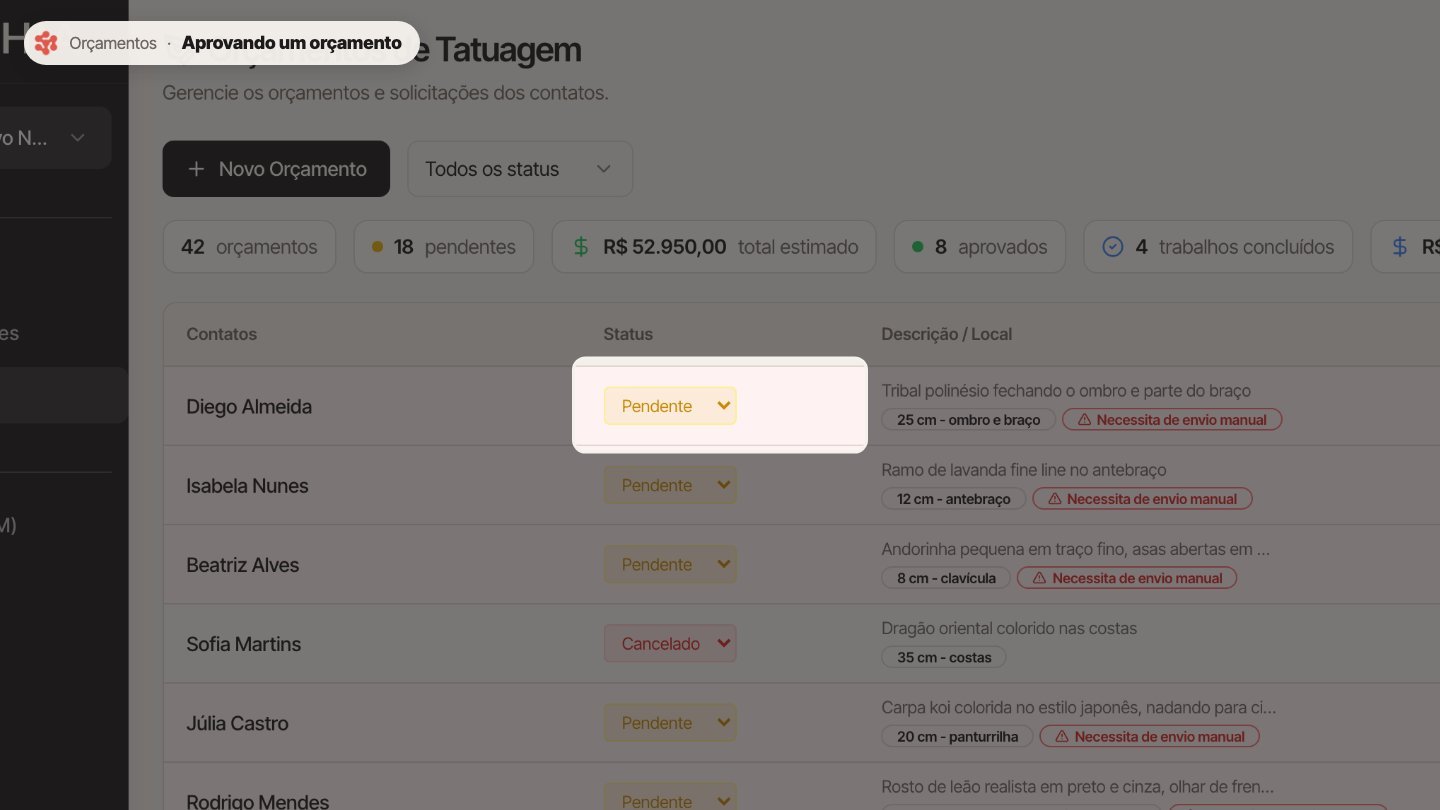The height and width of the screenshot is (810, 1440).
Task: Click the Novo Orçamento button
Action: pyautogui.click(x=276, y=169)
